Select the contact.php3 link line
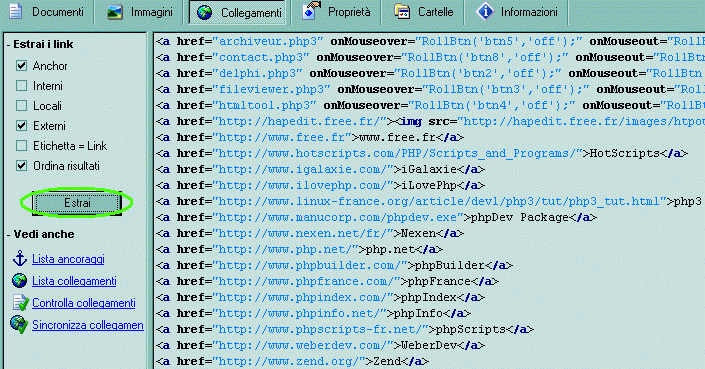This screenshot has height=369, width=705. click(430, 58)
